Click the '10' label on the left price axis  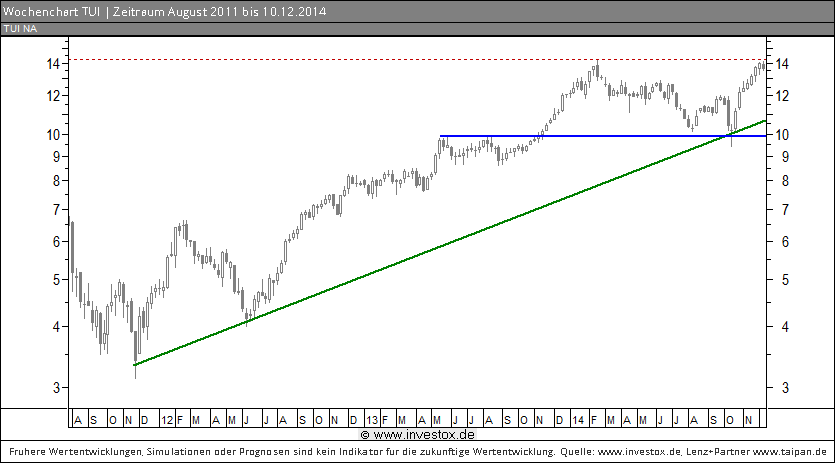tap(53, 135)
